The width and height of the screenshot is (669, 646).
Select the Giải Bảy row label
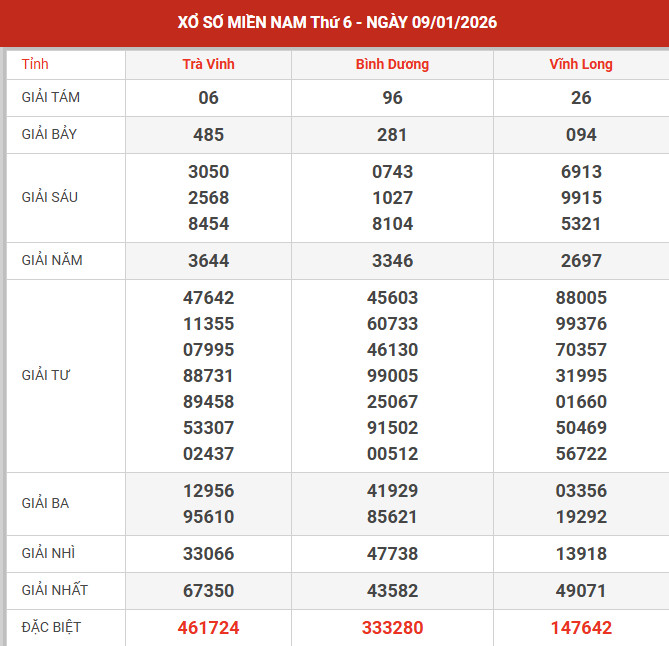click(51, 134)
